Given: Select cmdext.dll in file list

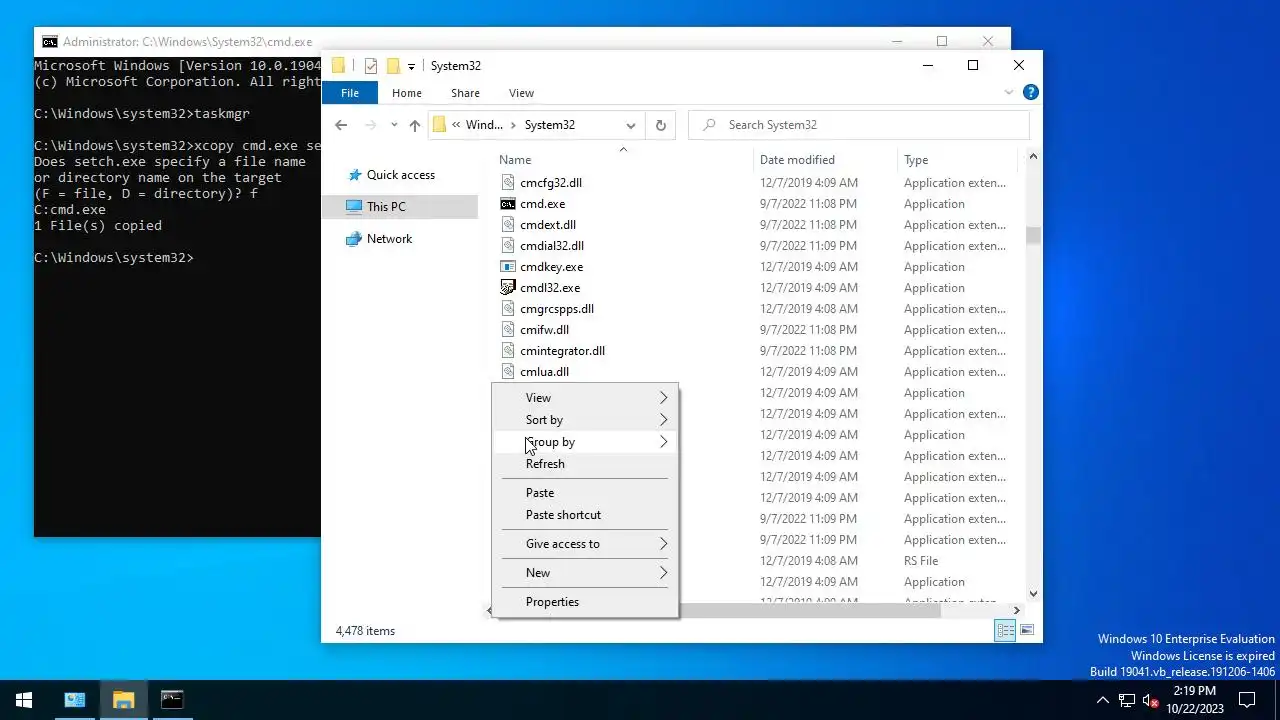Looking at the screenshot, I should tap(548, 225).
